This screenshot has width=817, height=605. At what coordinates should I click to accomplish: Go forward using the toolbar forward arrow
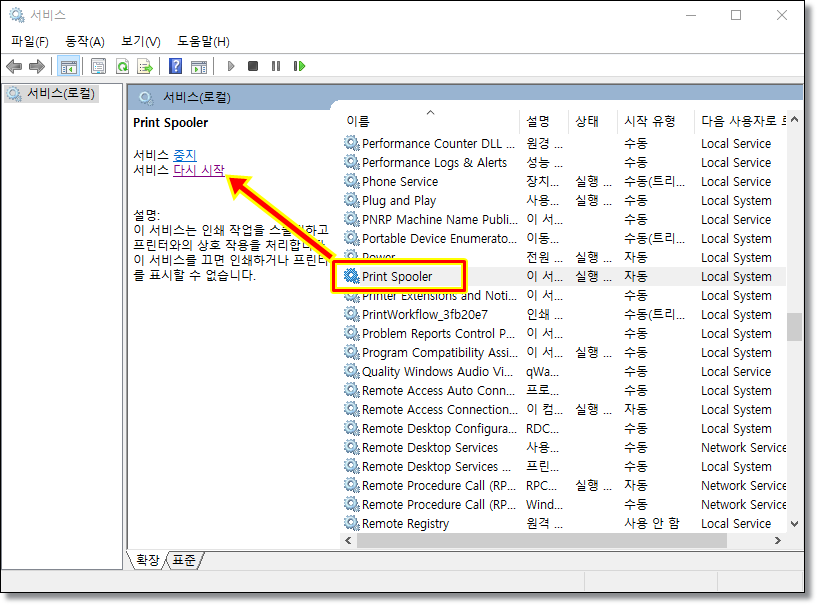(36, 66)
